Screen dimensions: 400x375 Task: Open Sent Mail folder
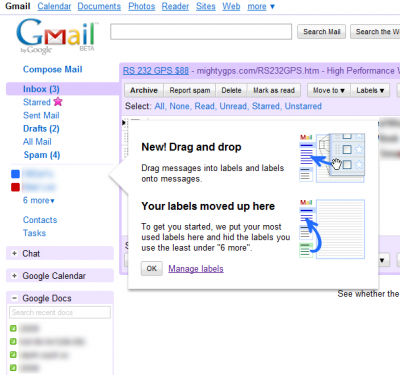point(41,115)
